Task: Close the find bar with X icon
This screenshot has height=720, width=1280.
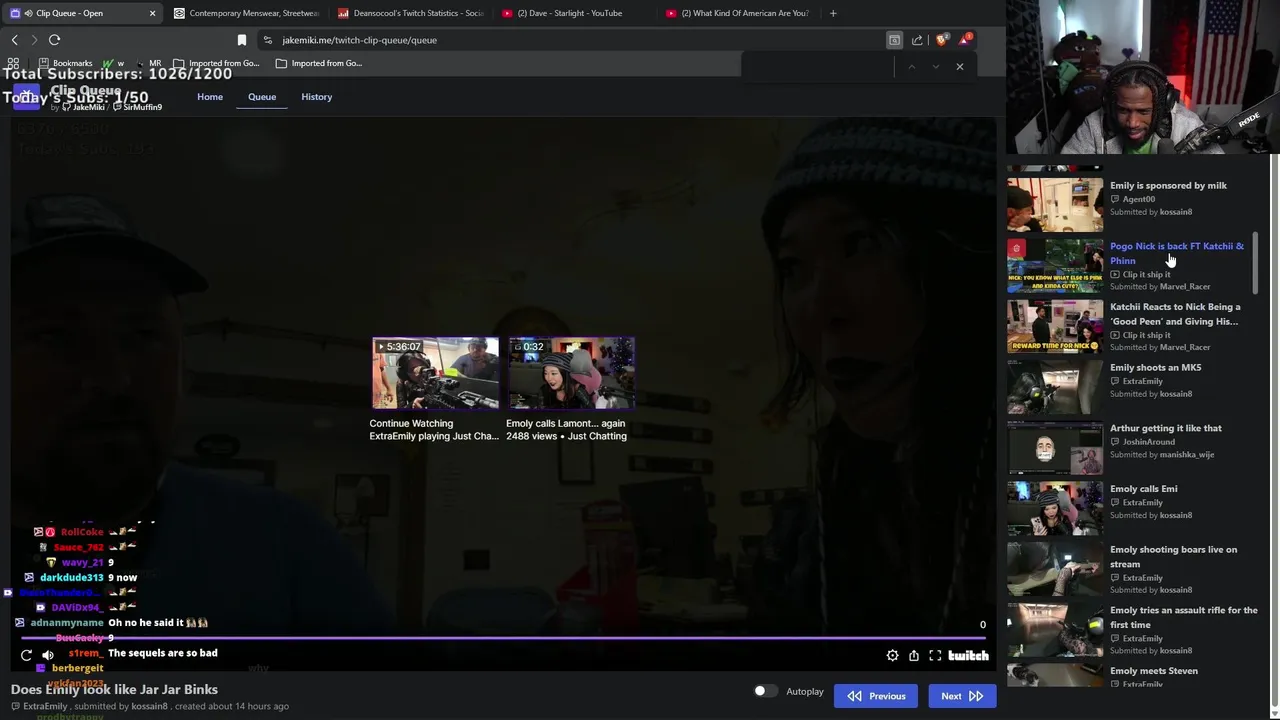Action: point(960,66)
